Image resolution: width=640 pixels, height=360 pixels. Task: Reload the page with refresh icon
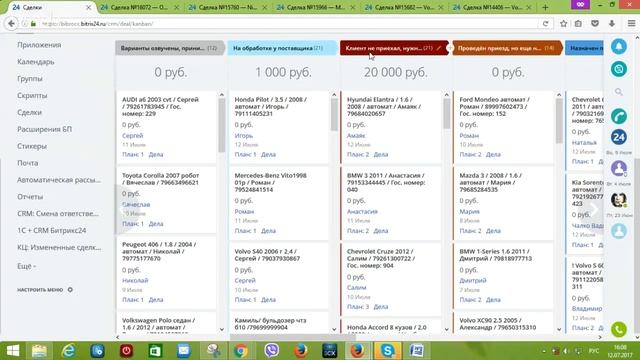click(545, 24)
